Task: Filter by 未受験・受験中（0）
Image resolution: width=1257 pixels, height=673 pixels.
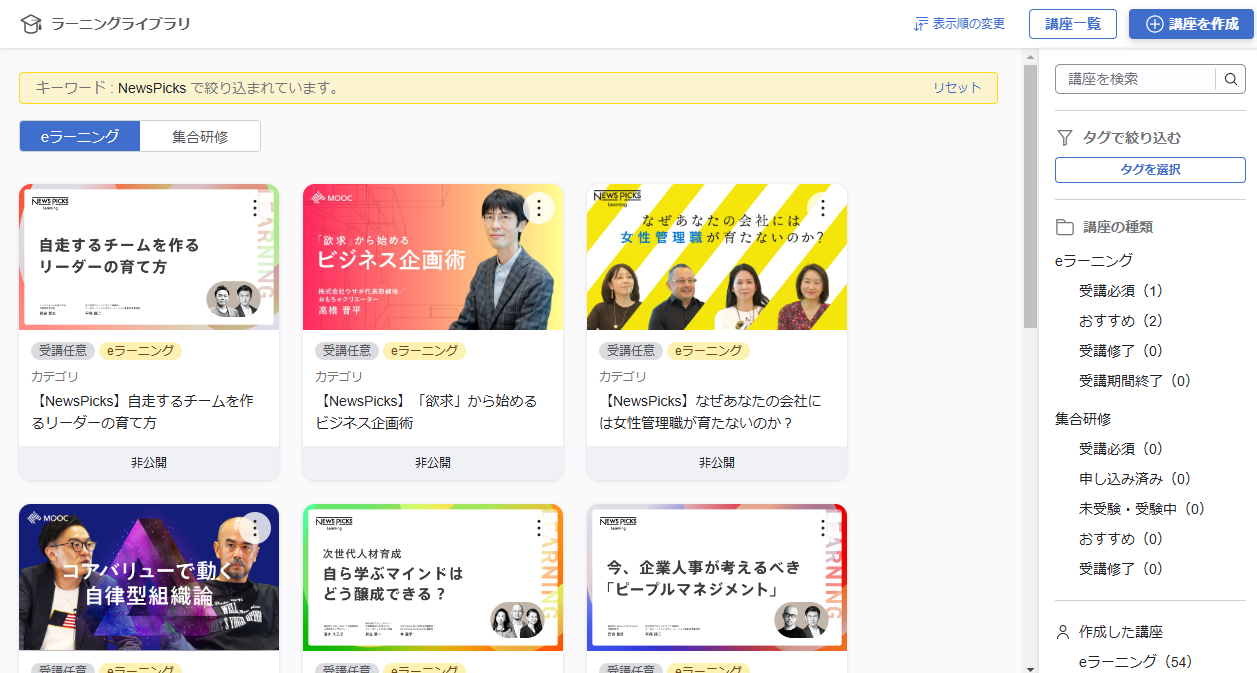Action: click(1142, 509)
